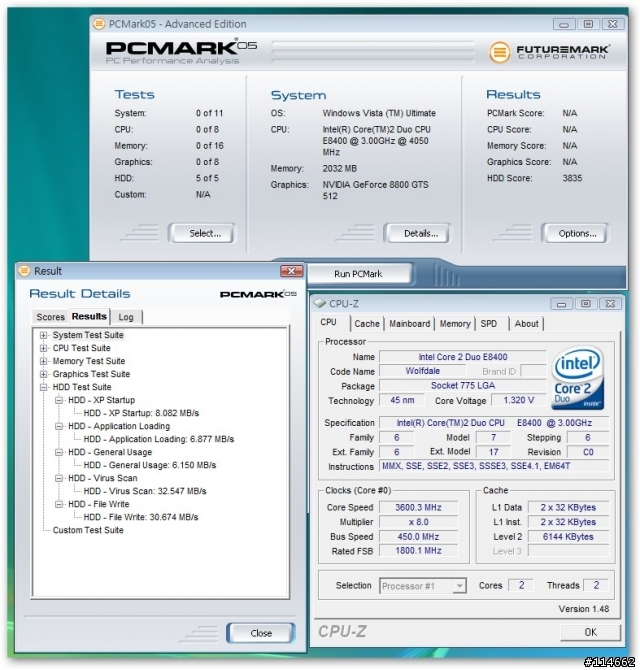Click the Futuremark Corporation logo icon
Viewport: 640px width, 670px height.
tap(499, 52)
